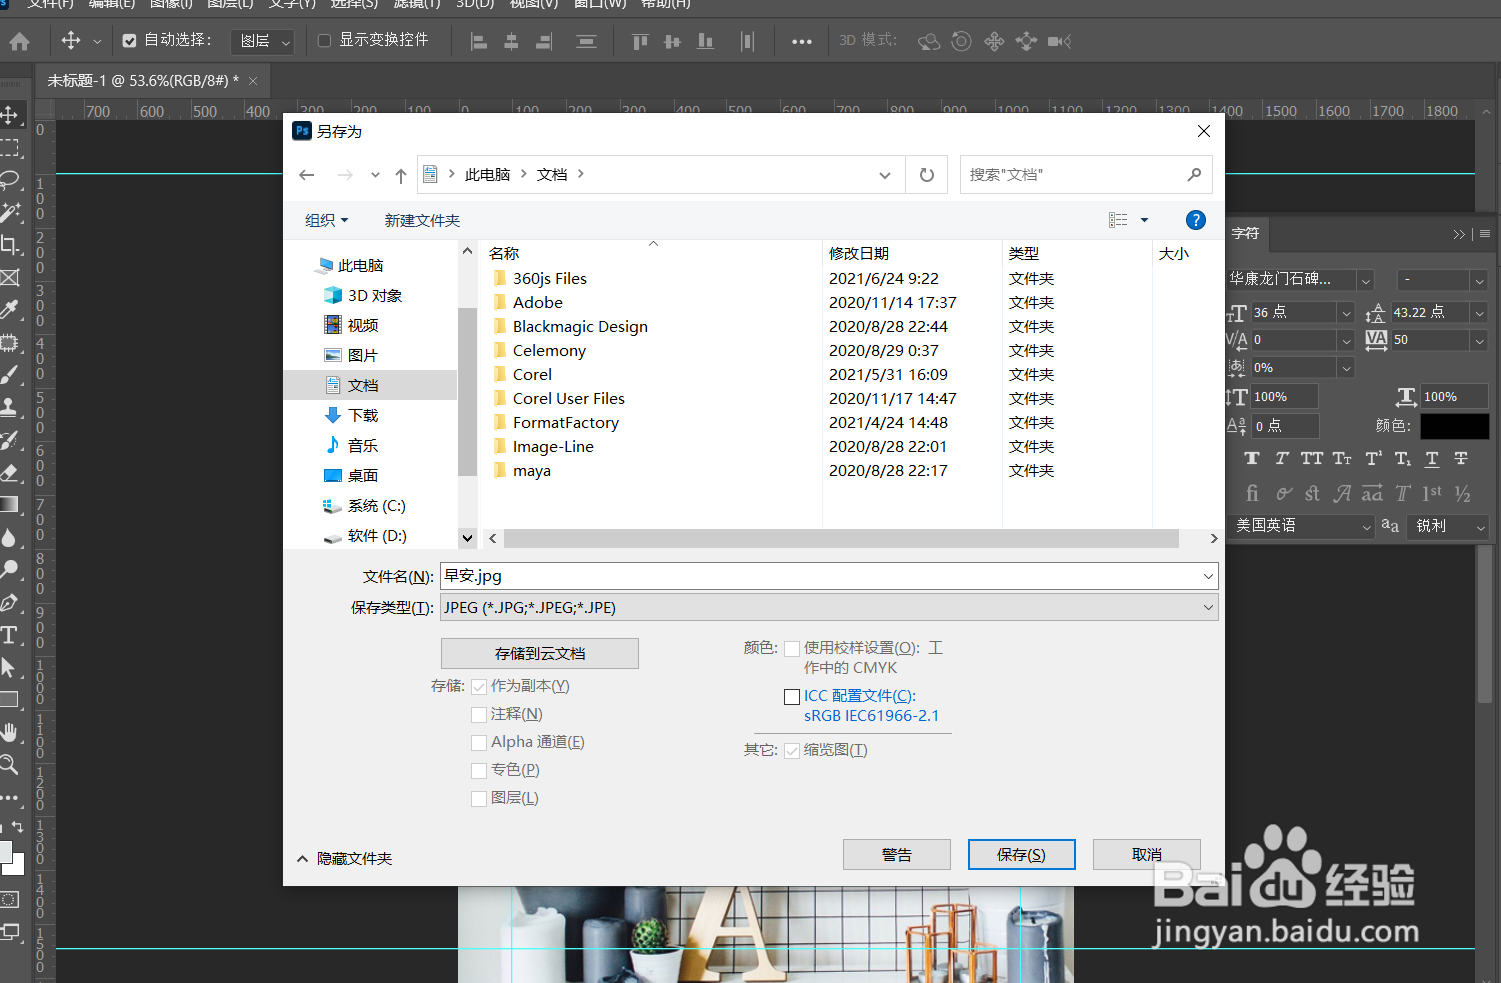Select the Hand tool
1501x983 pixels.
coord(10,733)
